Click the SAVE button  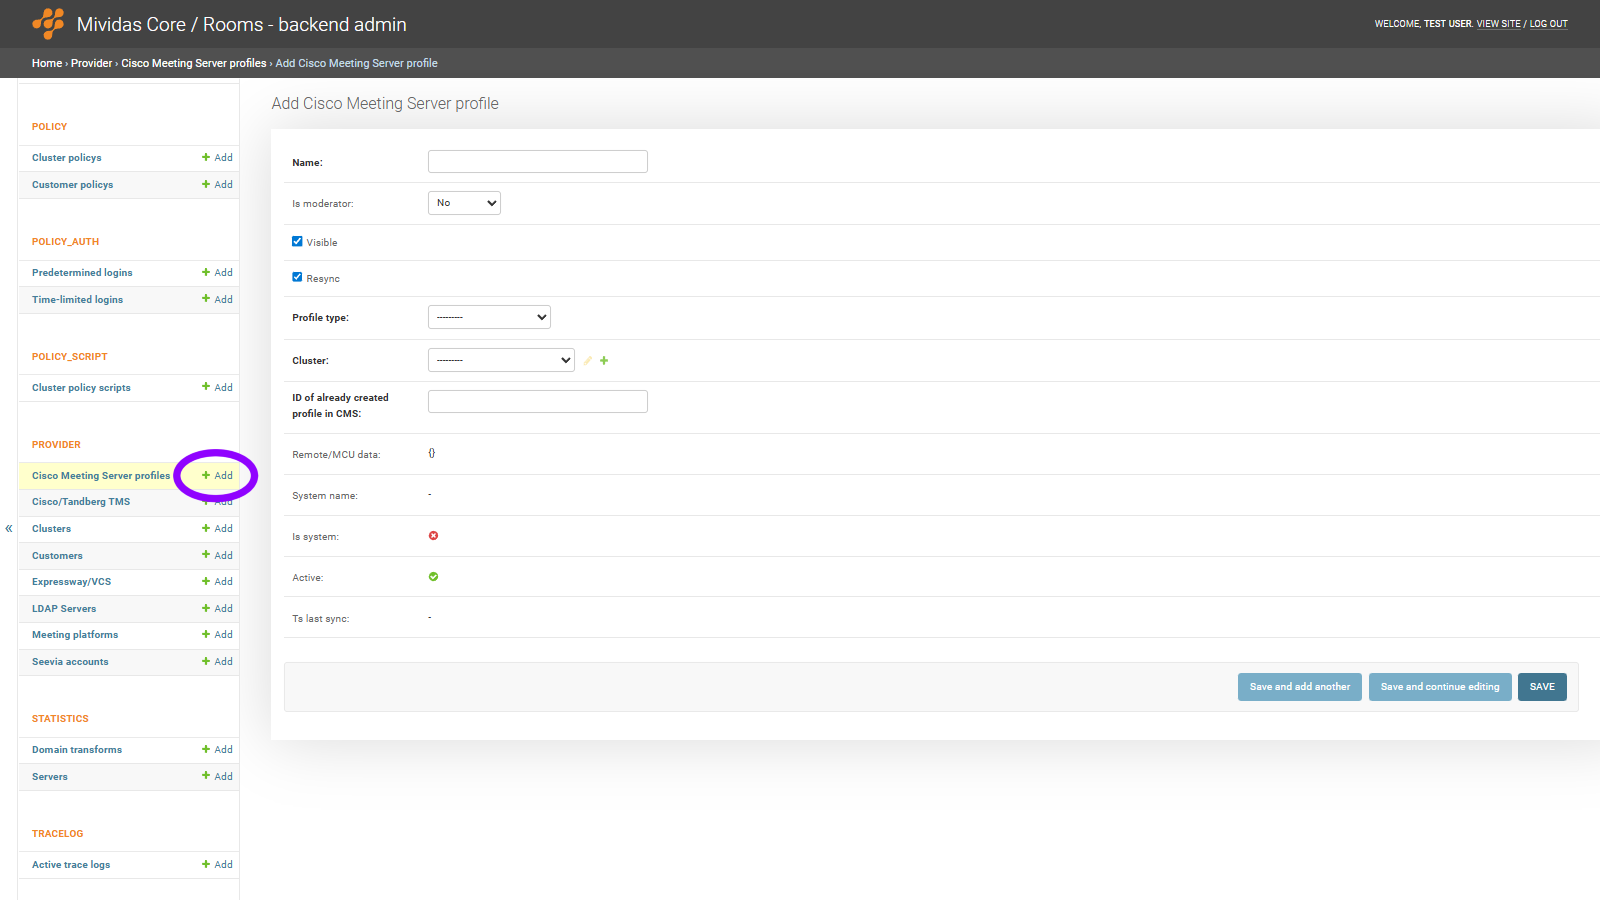point(1541,687)
